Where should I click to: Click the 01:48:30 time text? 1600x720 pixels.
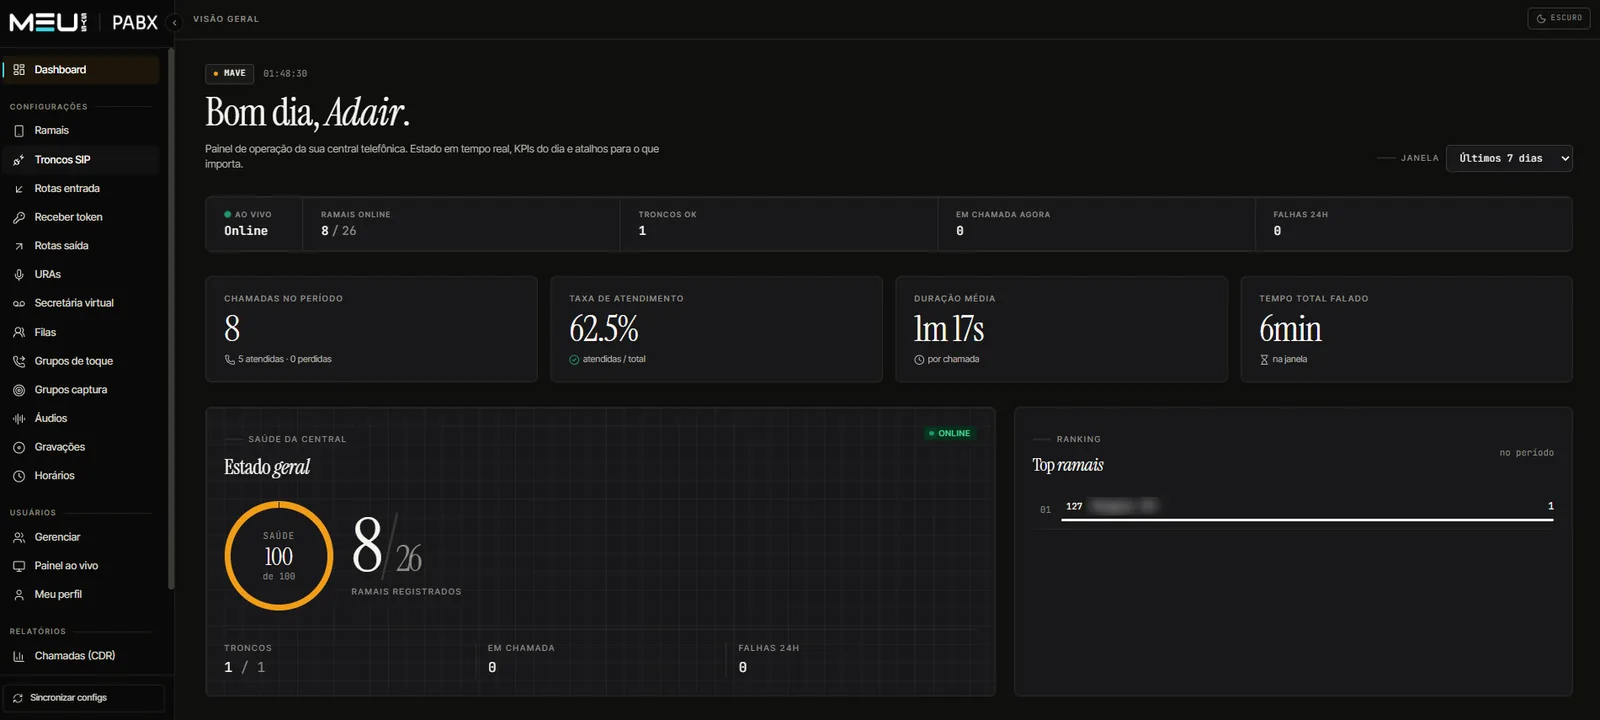(285, 74)
